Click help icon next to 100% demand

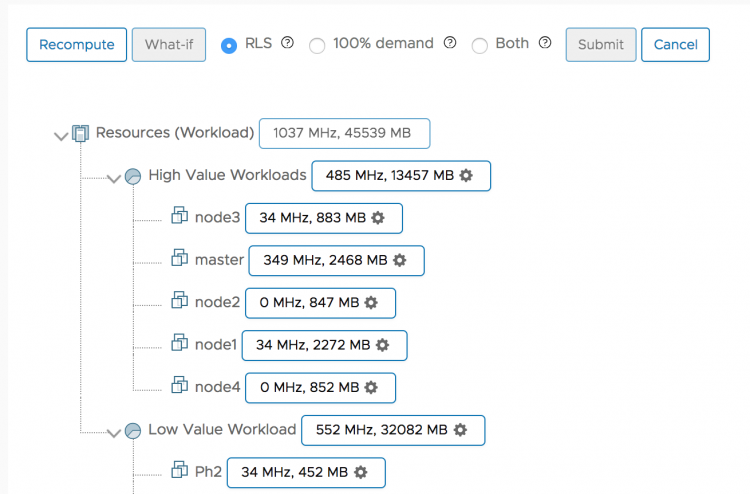pos(450,43)
